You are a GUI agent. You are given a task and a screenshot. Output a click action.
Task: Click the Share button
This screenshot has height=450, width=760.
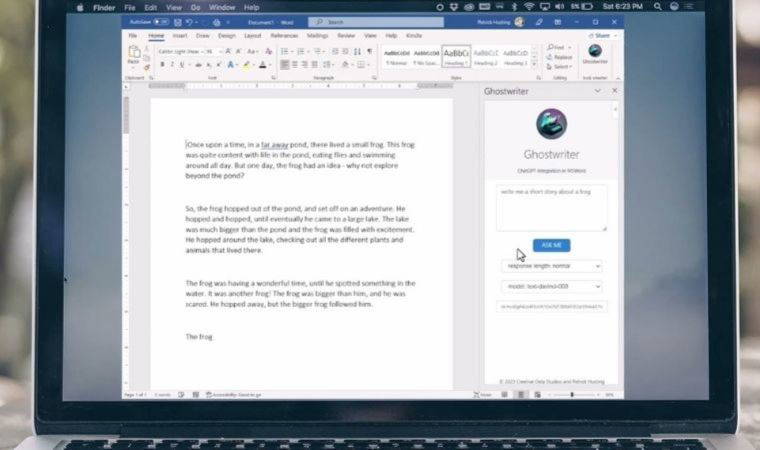click(600, 36)
